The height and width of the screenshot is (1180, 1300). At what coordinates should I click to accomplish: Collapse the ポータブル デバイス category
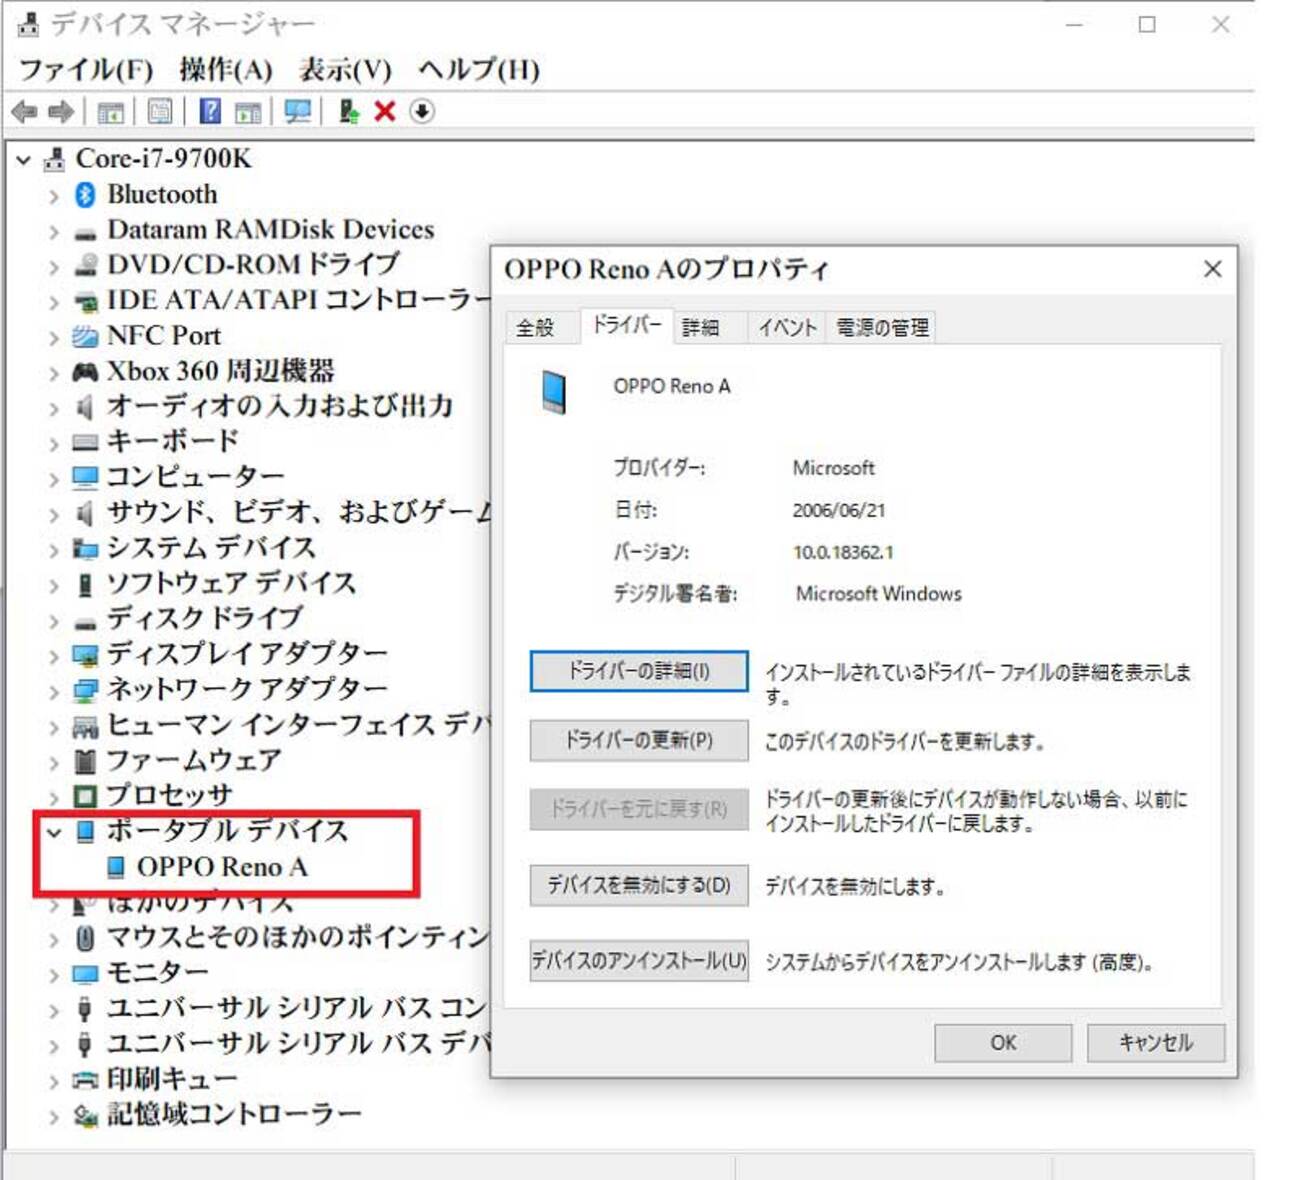[54, 832]
